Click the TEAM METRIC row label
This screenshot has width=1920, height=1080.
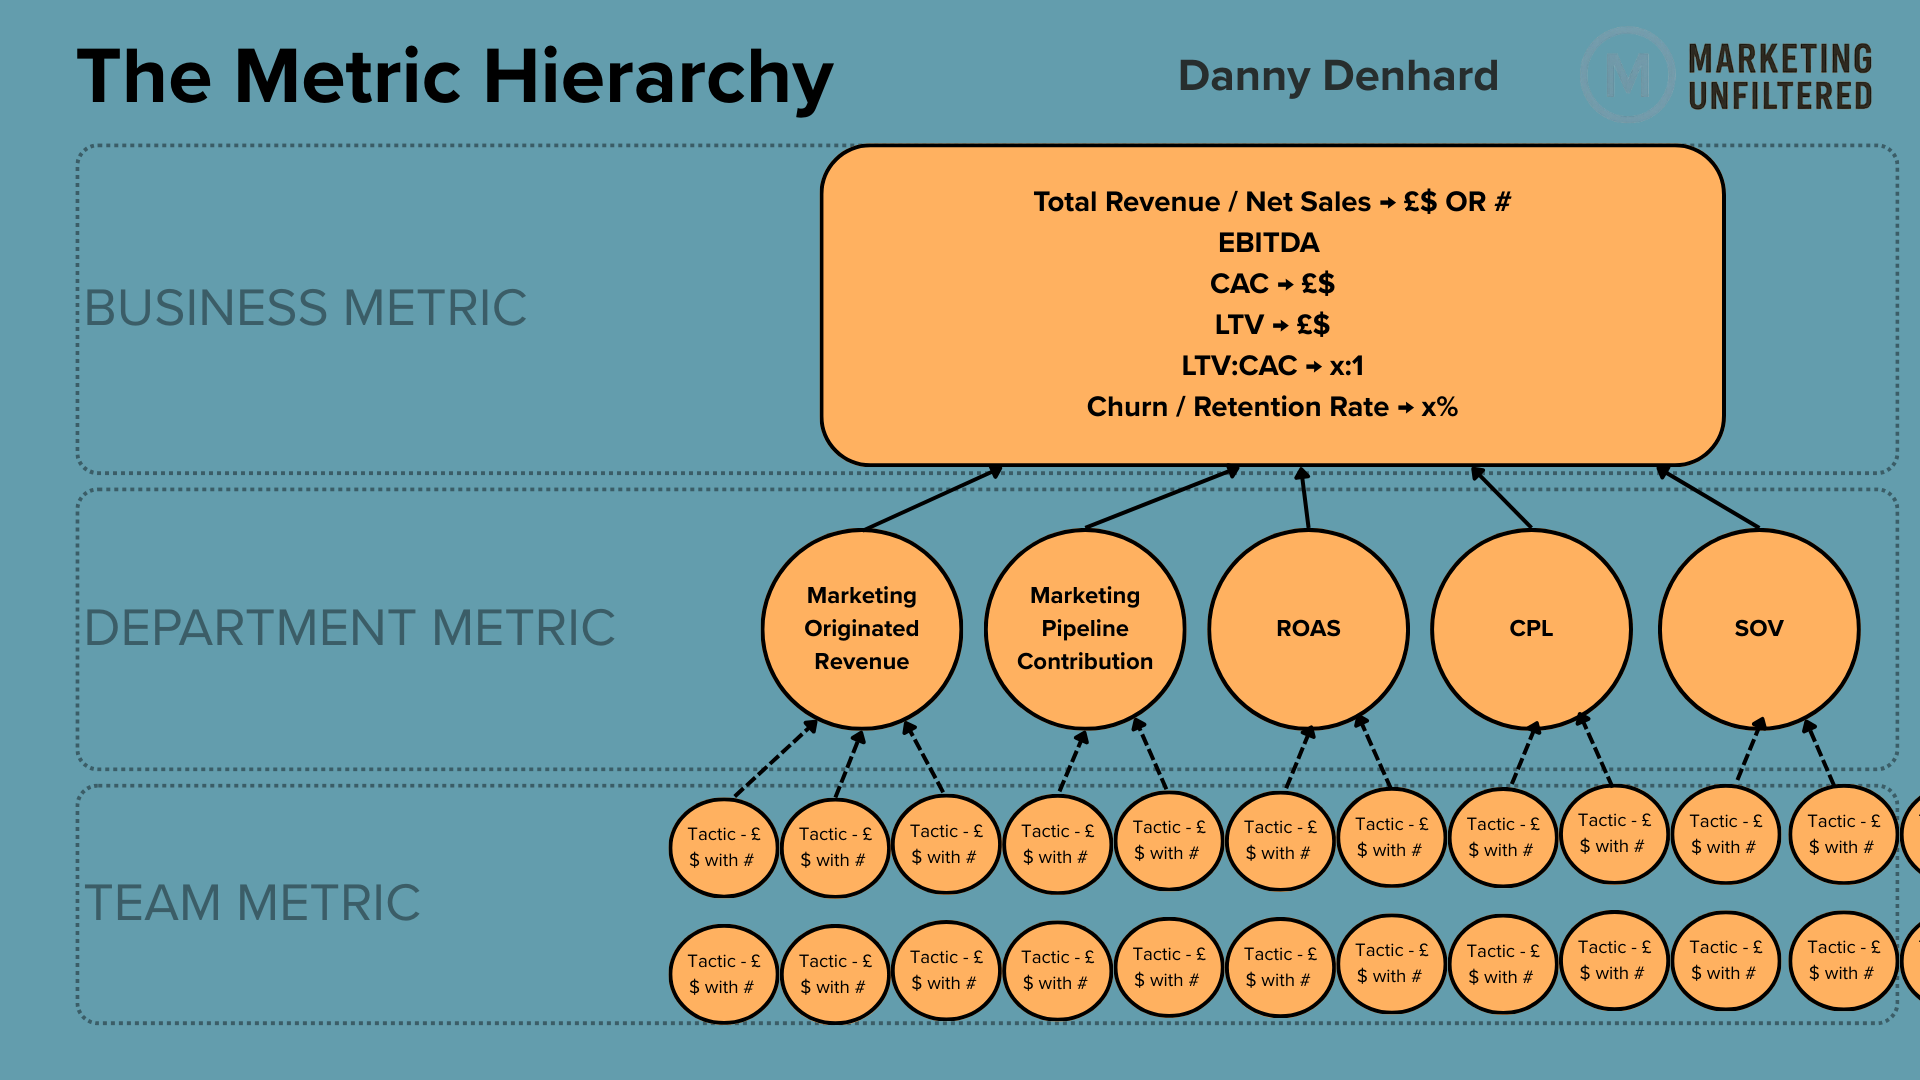(x=252, y=903)
